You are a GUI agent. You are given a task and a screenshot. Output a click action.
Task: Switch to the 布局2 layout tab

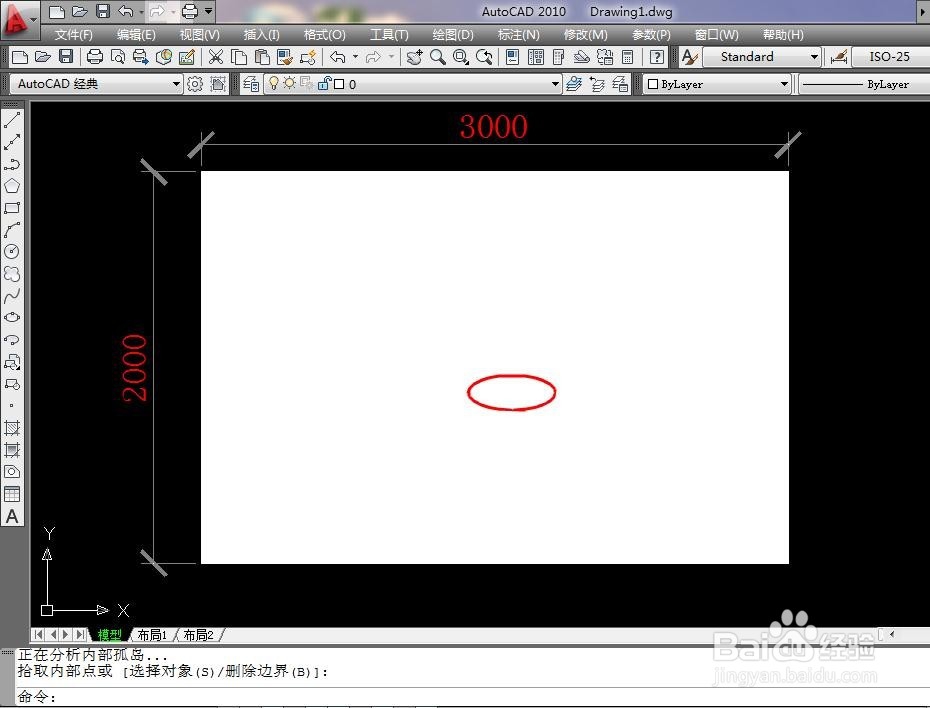(198, 635)
